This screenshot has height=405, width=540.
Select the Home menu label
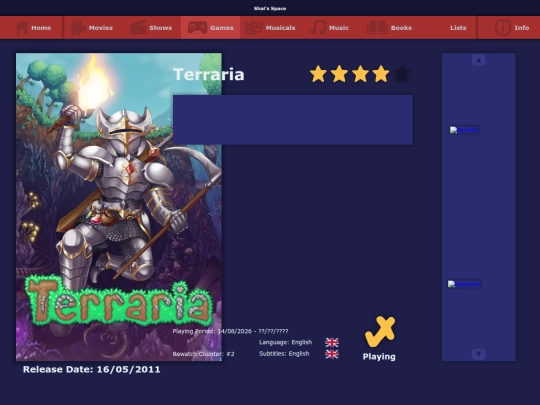pos(41,28)
